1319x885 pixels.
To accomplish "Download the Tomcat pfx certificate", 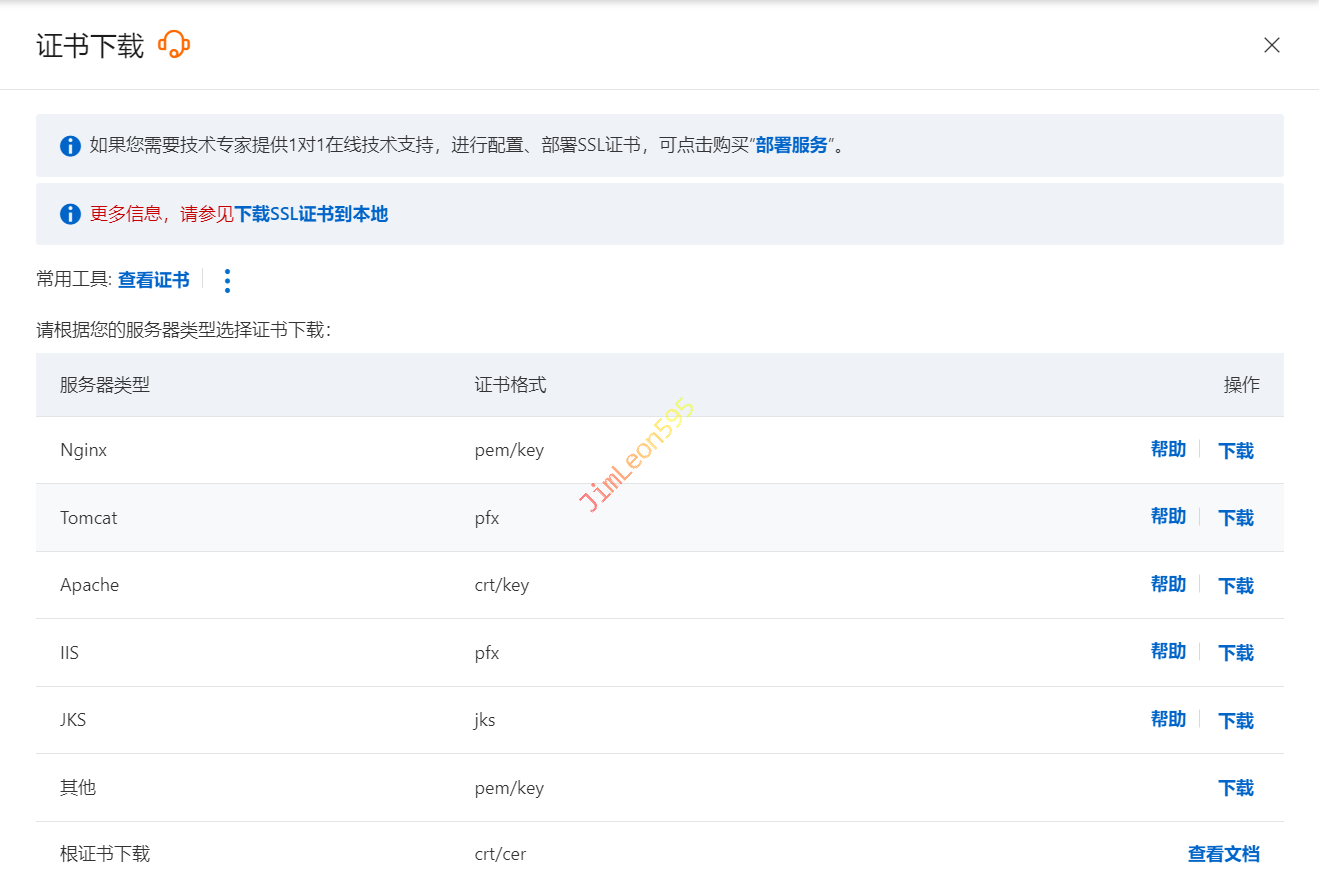I will [x=1235, y=518].
